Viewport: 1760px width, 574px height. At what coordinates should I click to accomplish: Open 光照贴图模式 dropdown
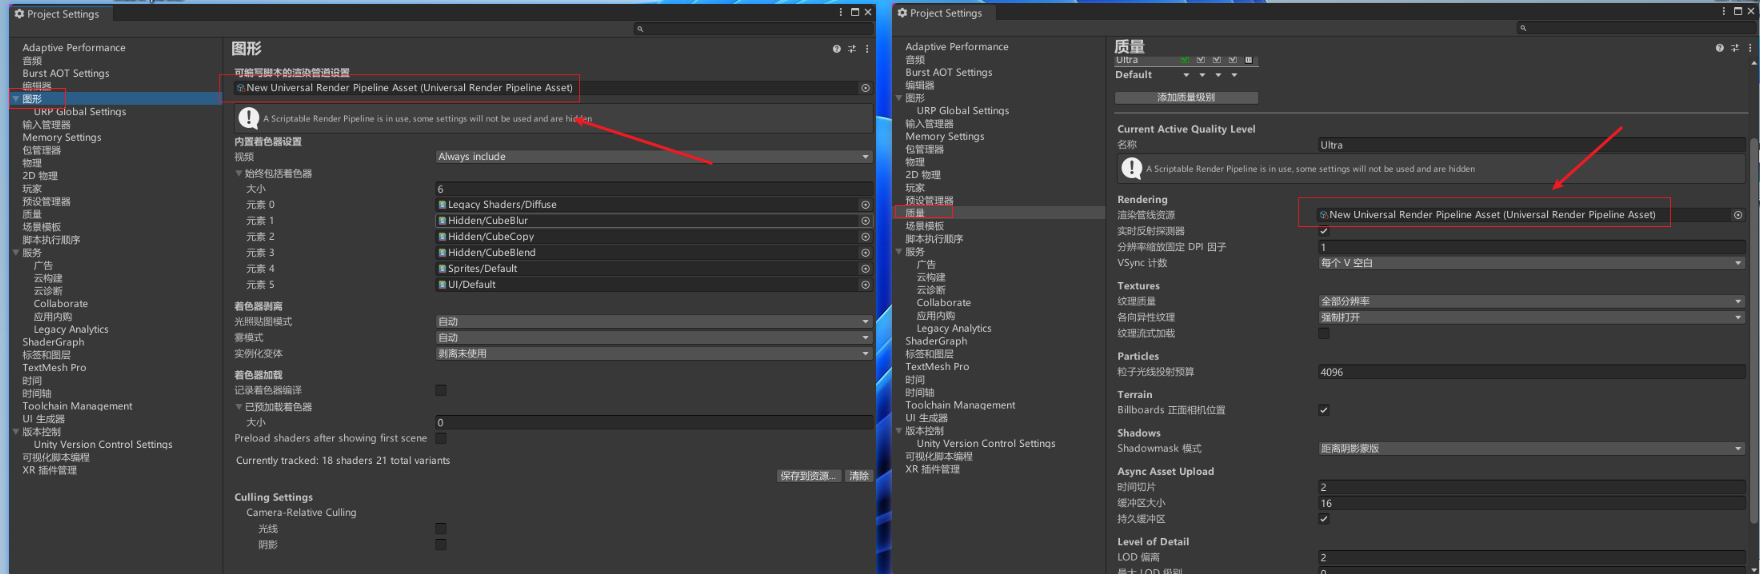(x=654, y=322)
